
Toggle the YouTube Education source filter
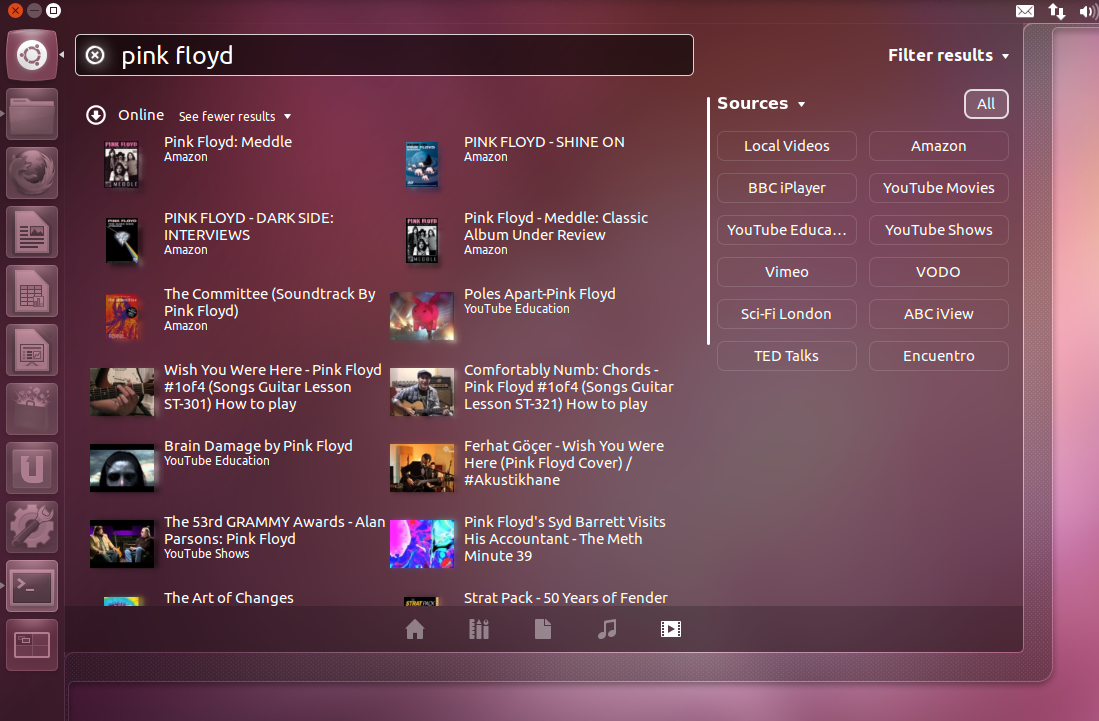click(x=786, y=230)
